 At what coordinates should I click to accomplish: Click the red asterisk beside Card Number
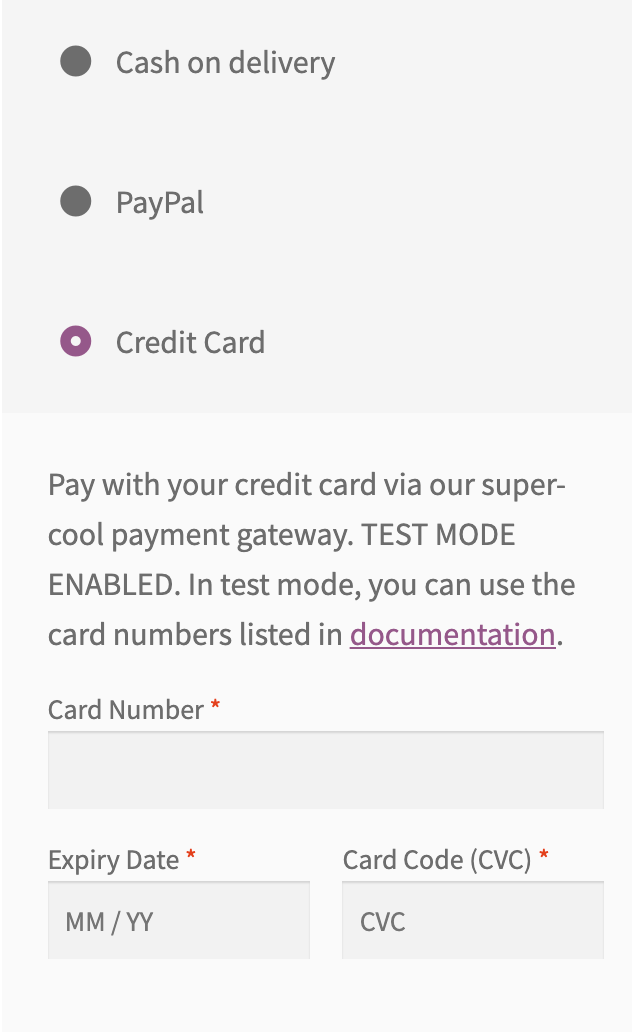pyautogui.click(x=215, y=708)
